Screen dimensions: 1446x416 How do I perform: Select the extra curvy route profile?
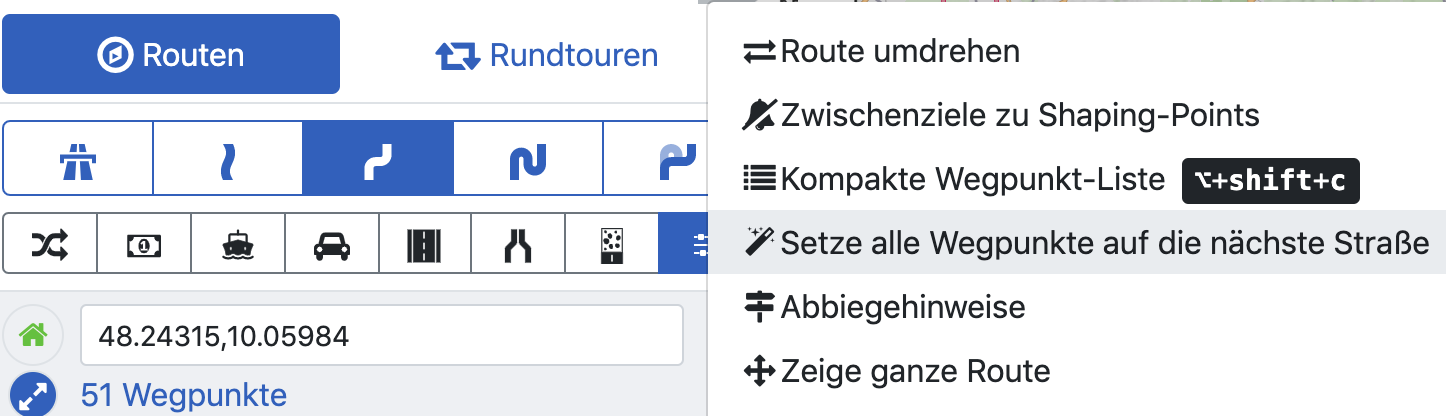(x=528, y=159)
